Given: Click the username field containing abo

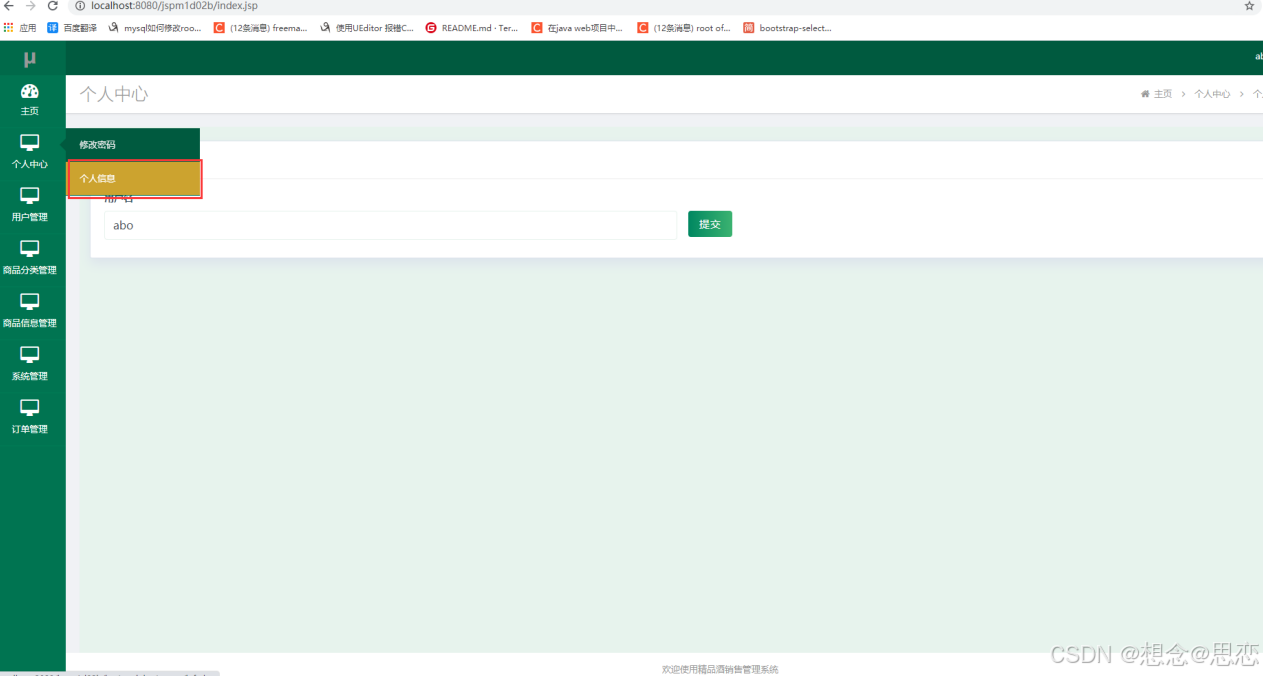Looking at the screenshot, I should [x=390, y=225].
